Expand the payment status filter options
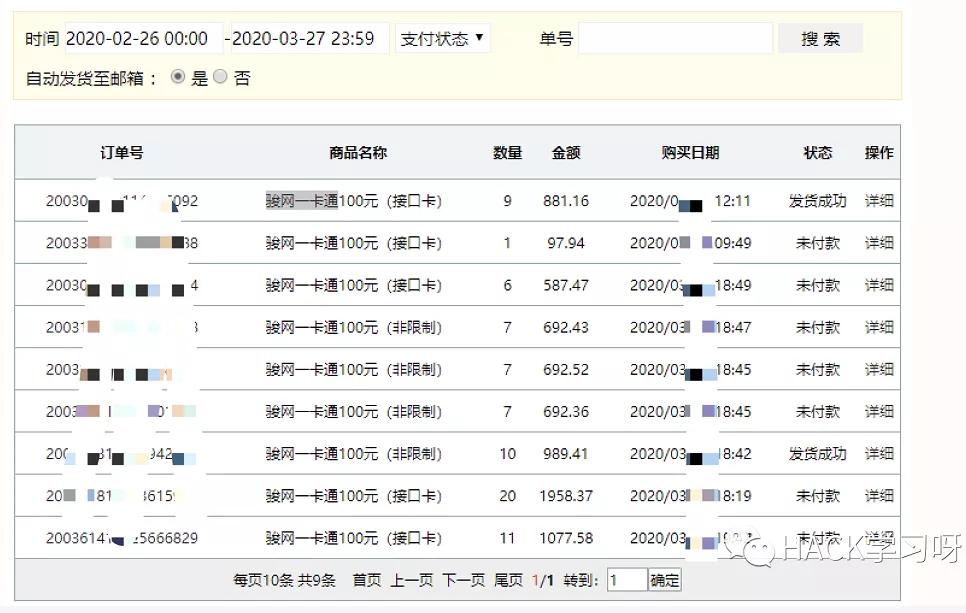The width and height of the screenshot is (966, 613). pyautogui.click(x=441, y=38)
